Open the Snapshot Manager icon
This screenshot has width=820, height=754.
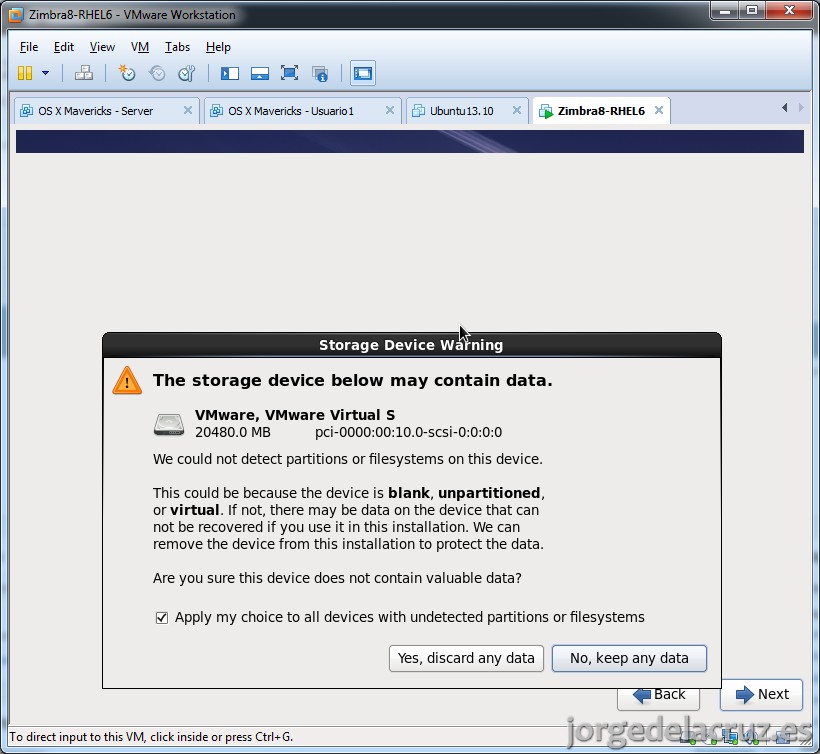tap(187, 73)
